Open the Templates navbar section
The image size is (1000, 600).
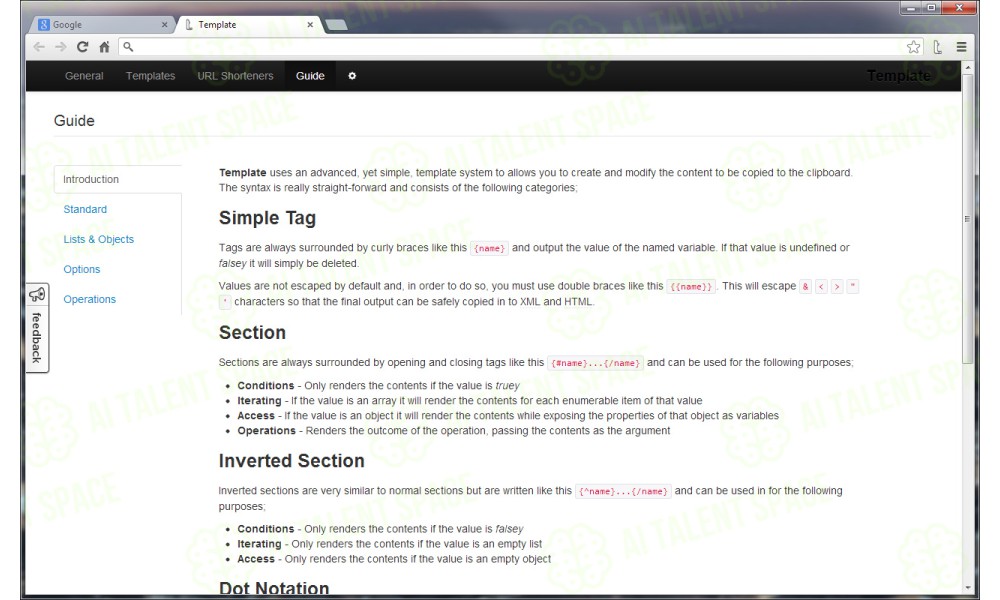151,76
